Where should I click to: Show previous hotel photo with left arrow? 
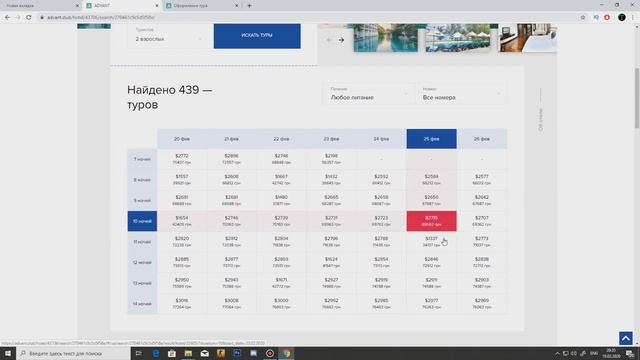(x=329, y=40)
